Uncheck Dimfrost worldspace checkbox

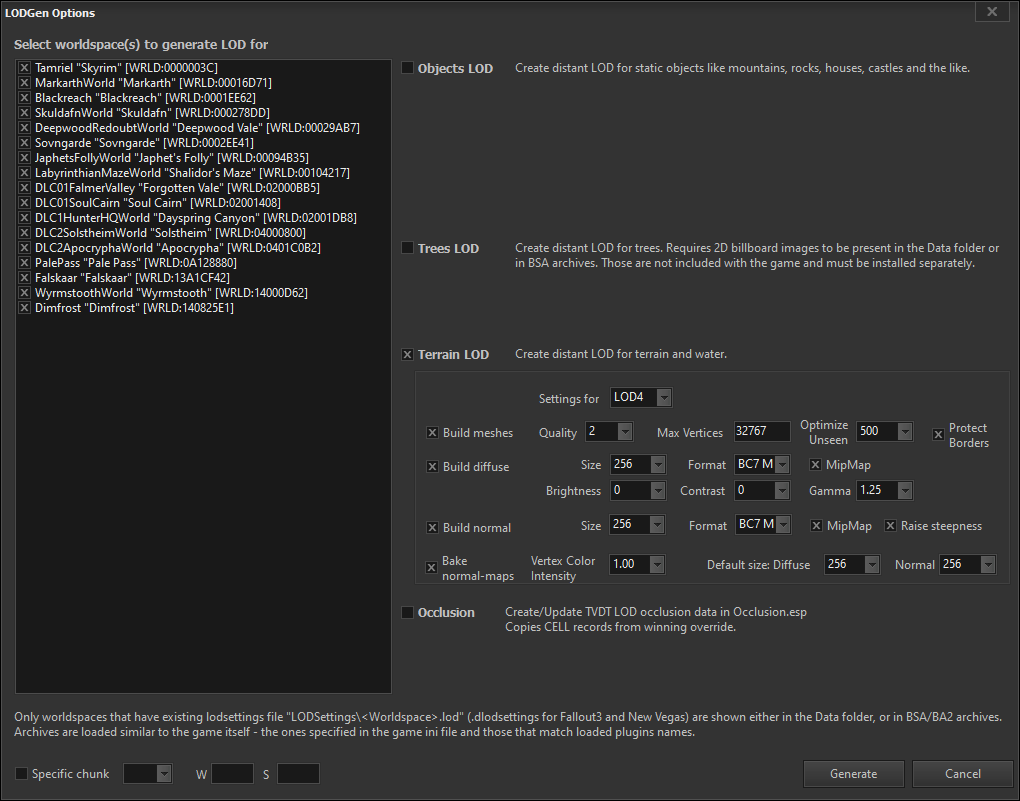click(24, 308)
